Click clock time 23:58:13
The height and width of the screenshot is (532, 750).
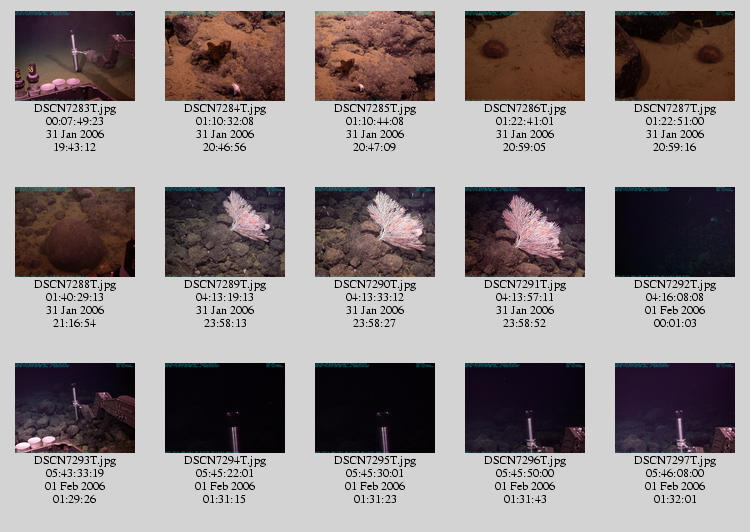tap(225, 323)
